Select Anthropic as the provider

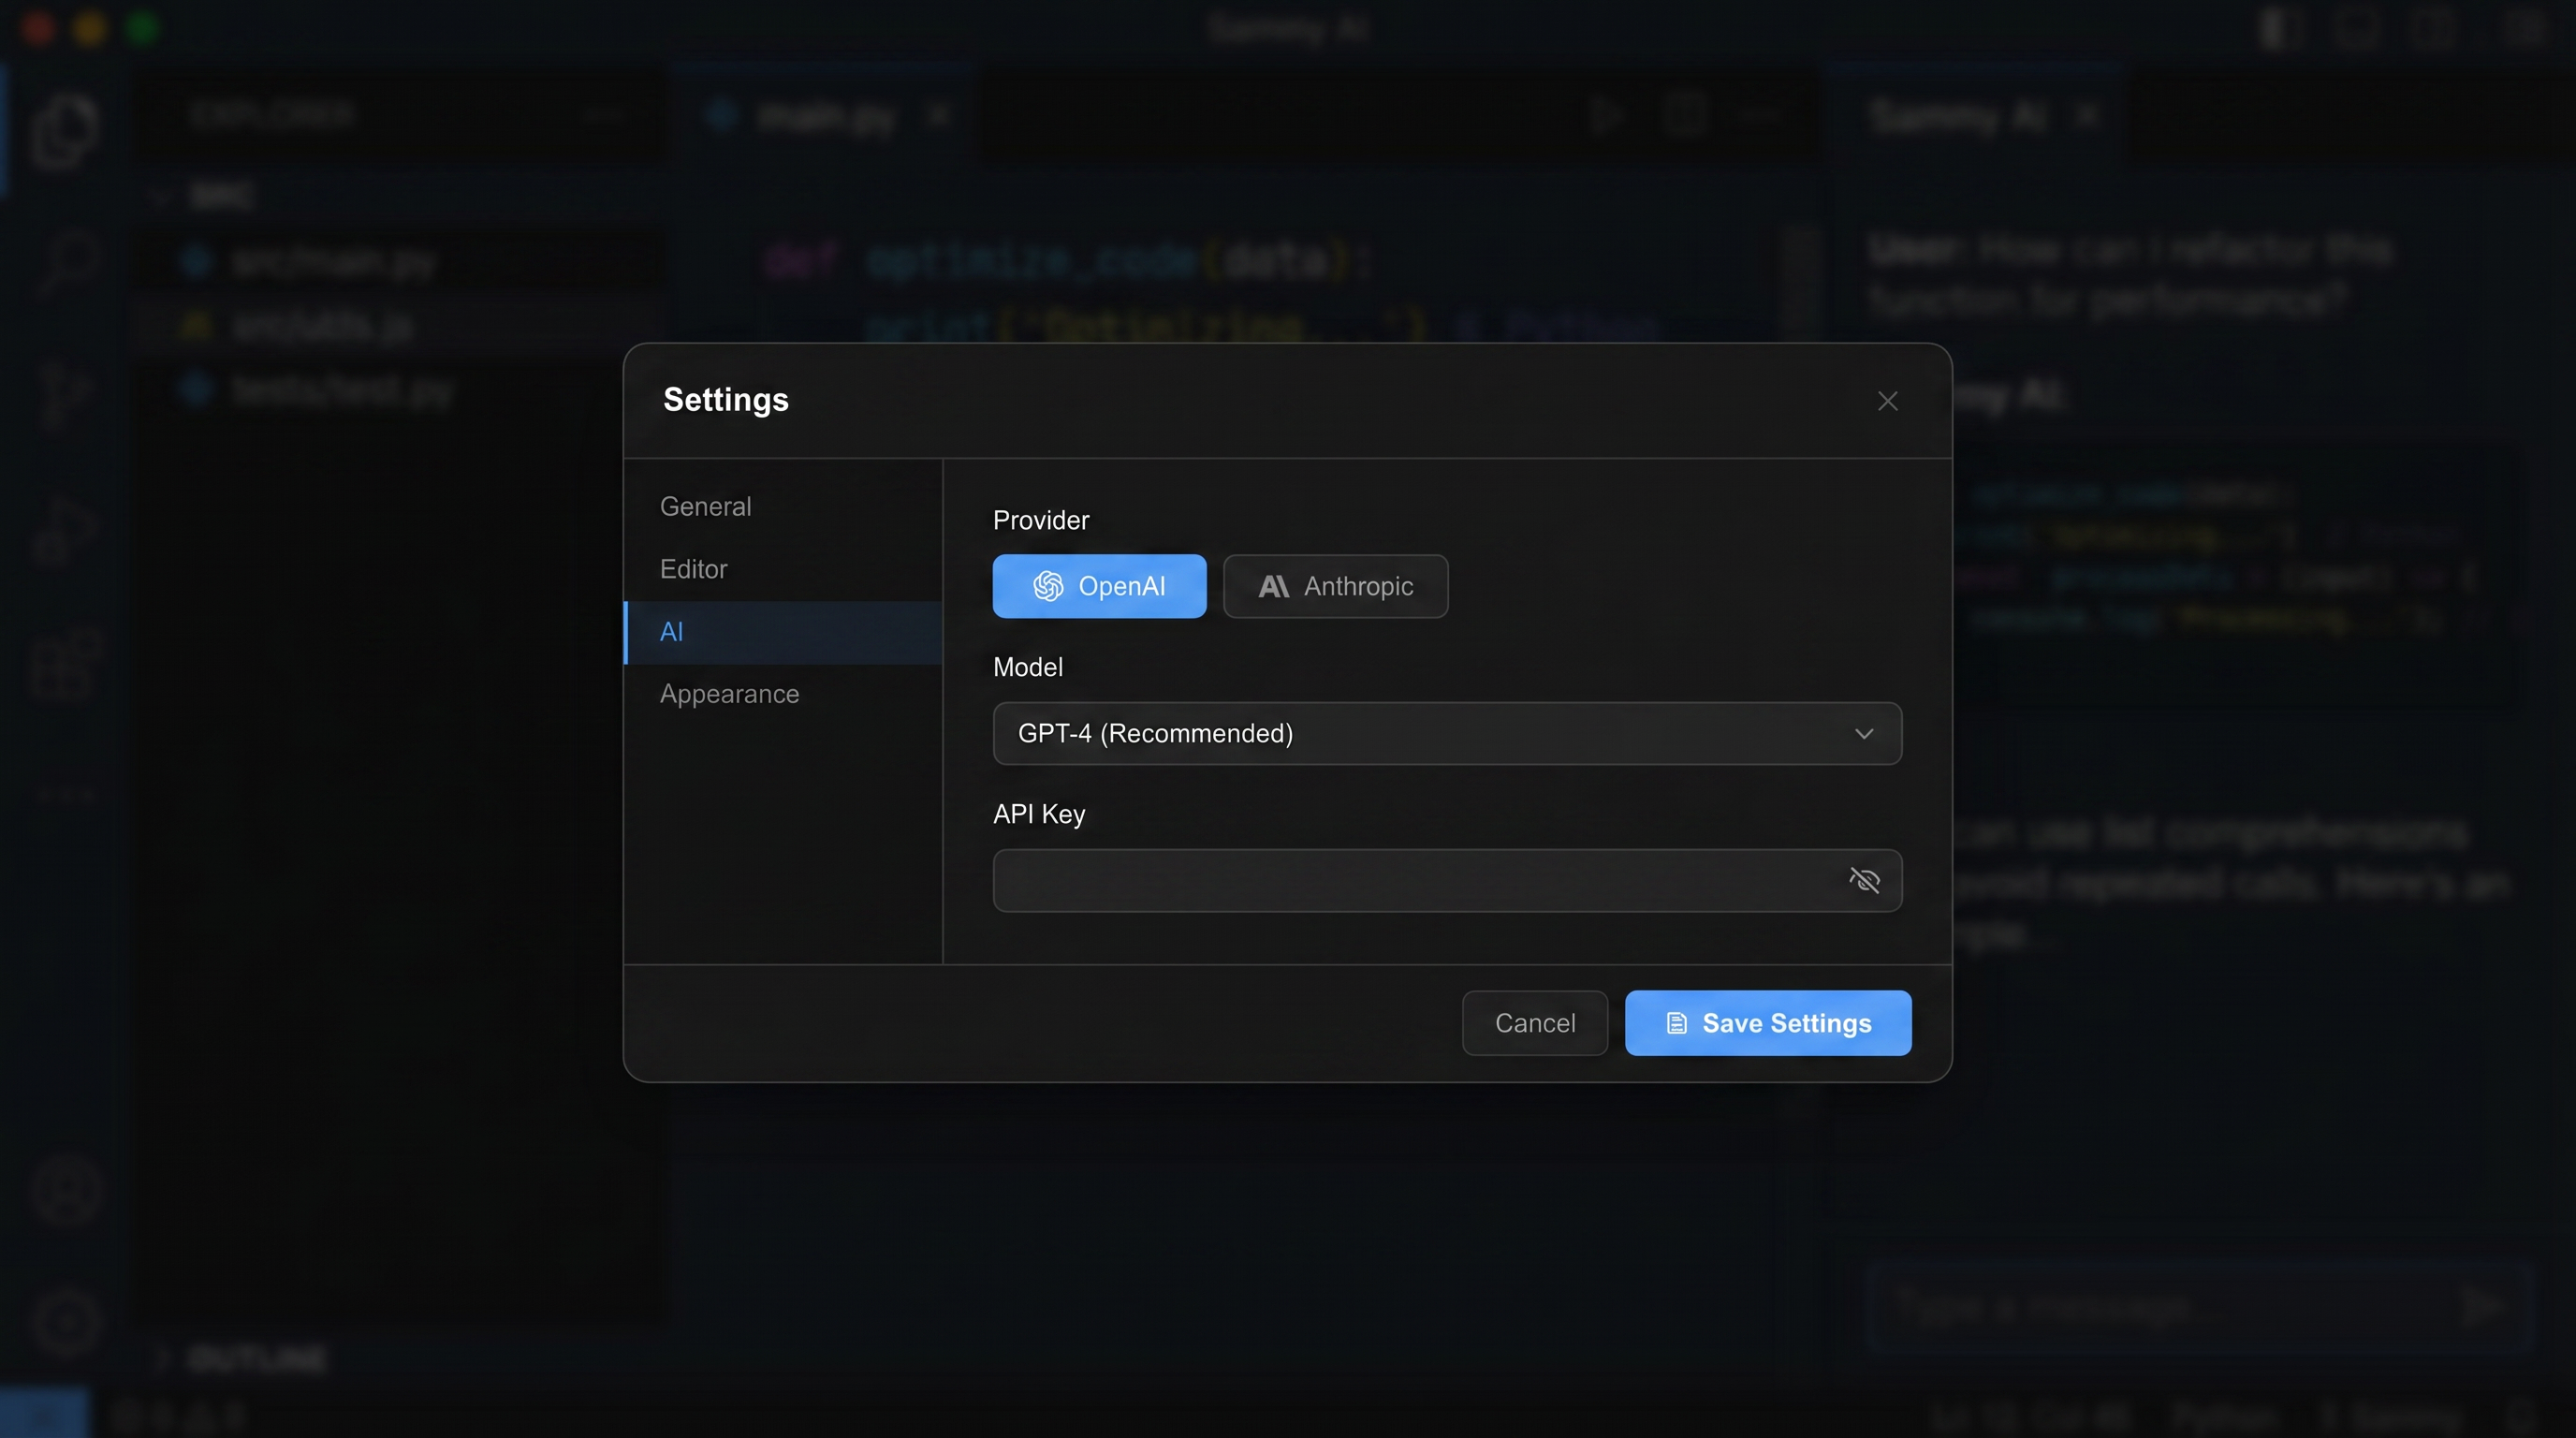(1335, 586)
